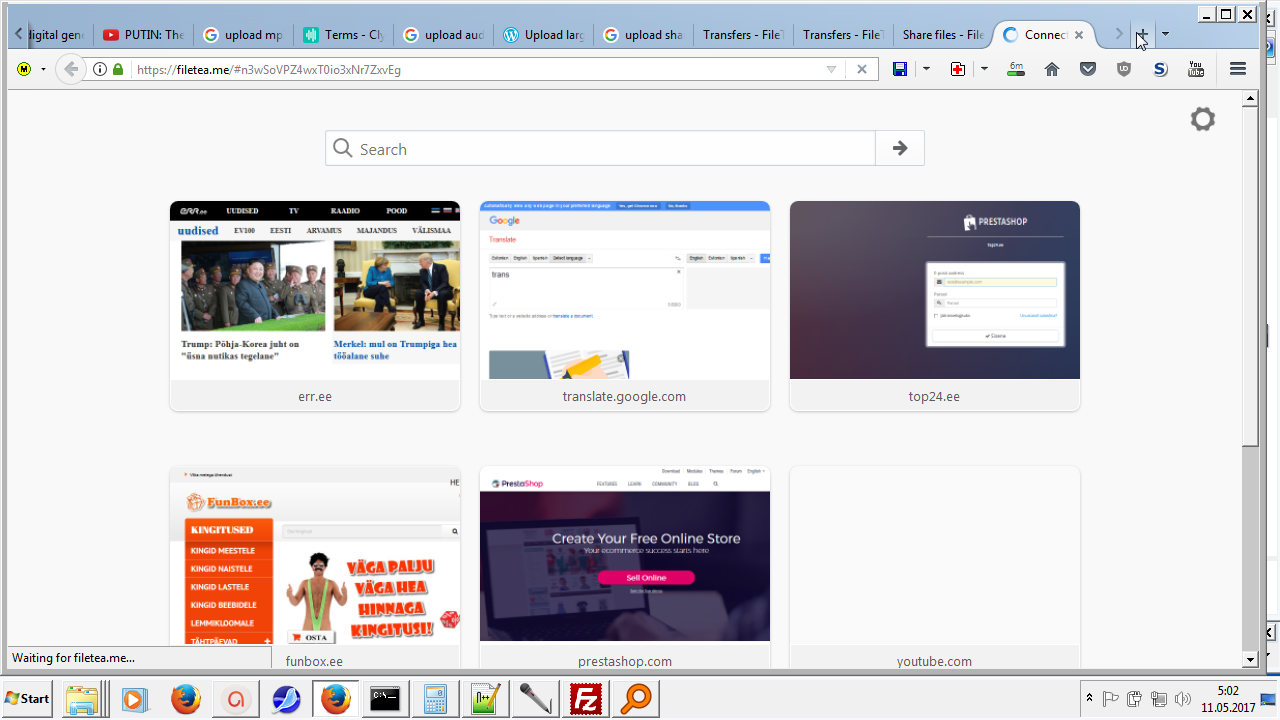Click the page scrollbar down arrow
The height and width of the screenshot is (720, 1280).
1250,660
